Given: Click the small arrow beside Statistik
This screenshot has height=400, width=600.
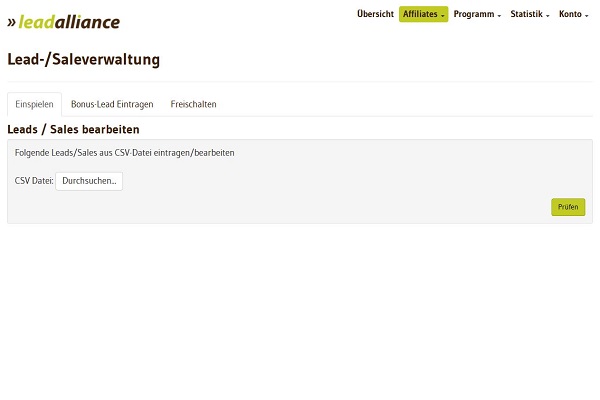Looking at the screenshot, I should coord(548,16).
